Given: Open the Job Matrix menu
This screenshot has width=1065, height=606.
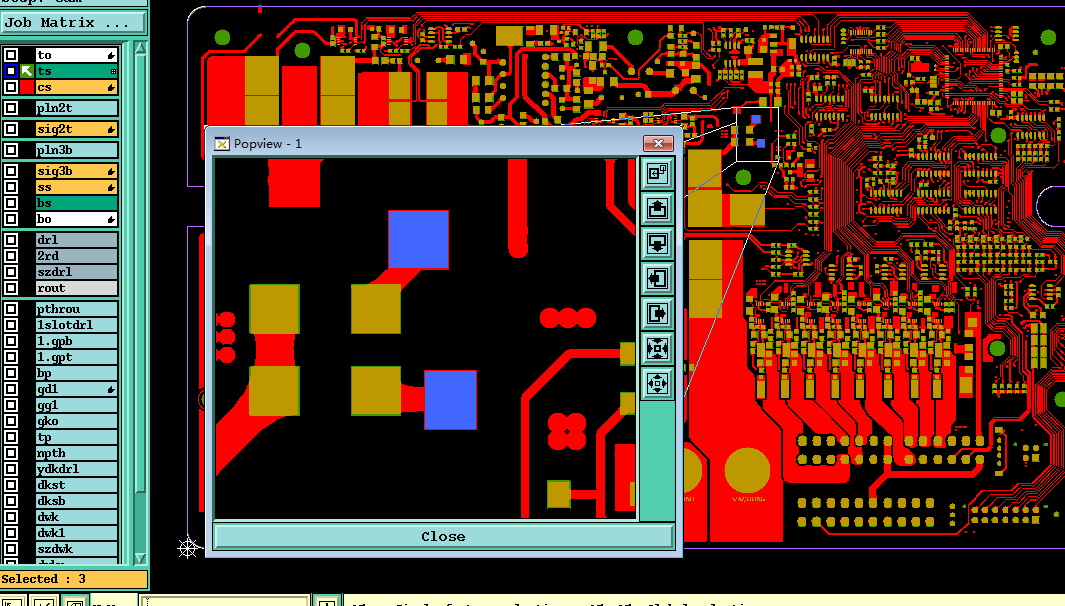Looking at the screenshot, I should [73, 22].
